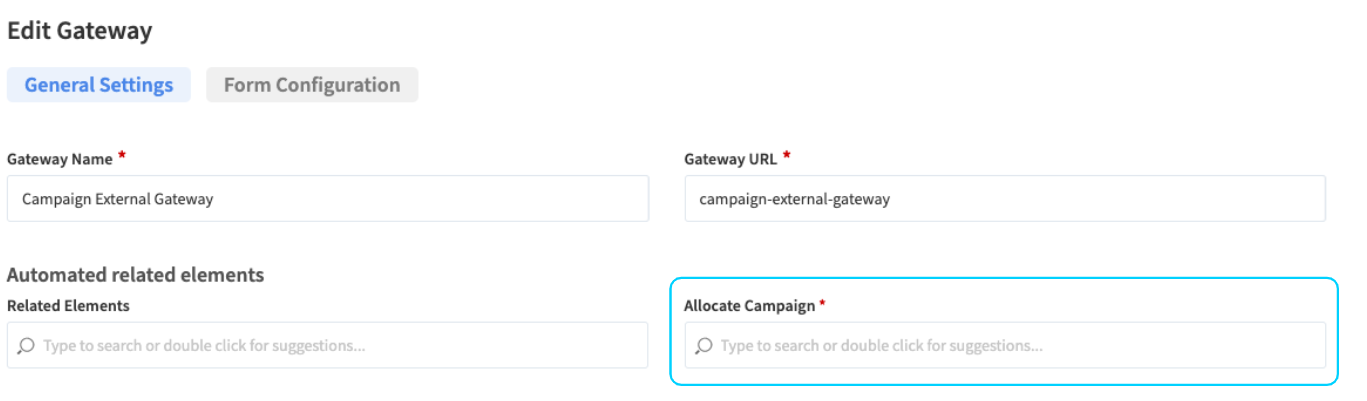Click the Related Elements placeholder text
This screenshot has height=401, width=1367.
(204, 346)
